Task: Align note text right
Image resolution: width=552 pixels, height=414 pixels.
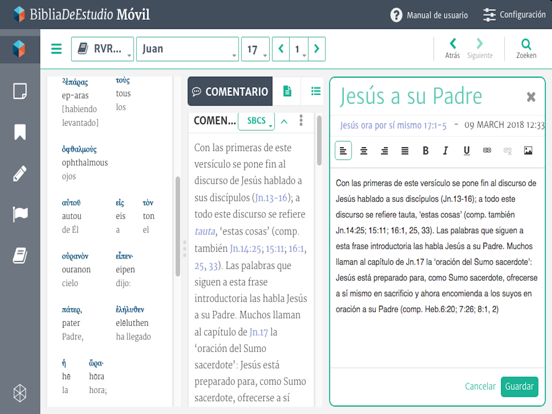Action: (x=384, y=151)
